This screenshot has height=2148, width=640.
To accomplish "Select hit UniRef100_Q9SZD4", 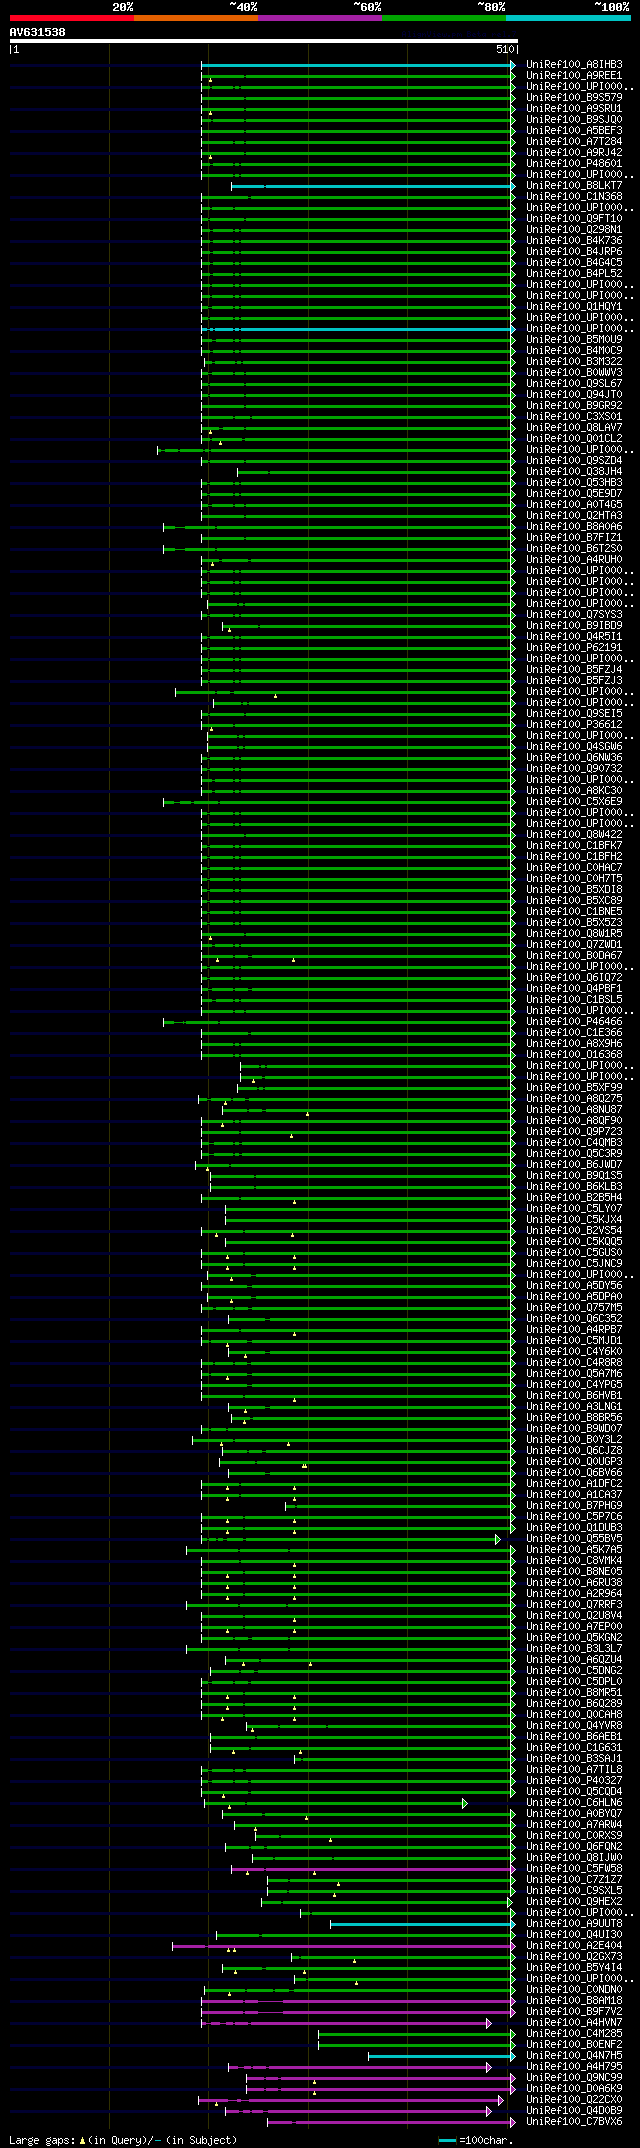I will tap(574, 461).
